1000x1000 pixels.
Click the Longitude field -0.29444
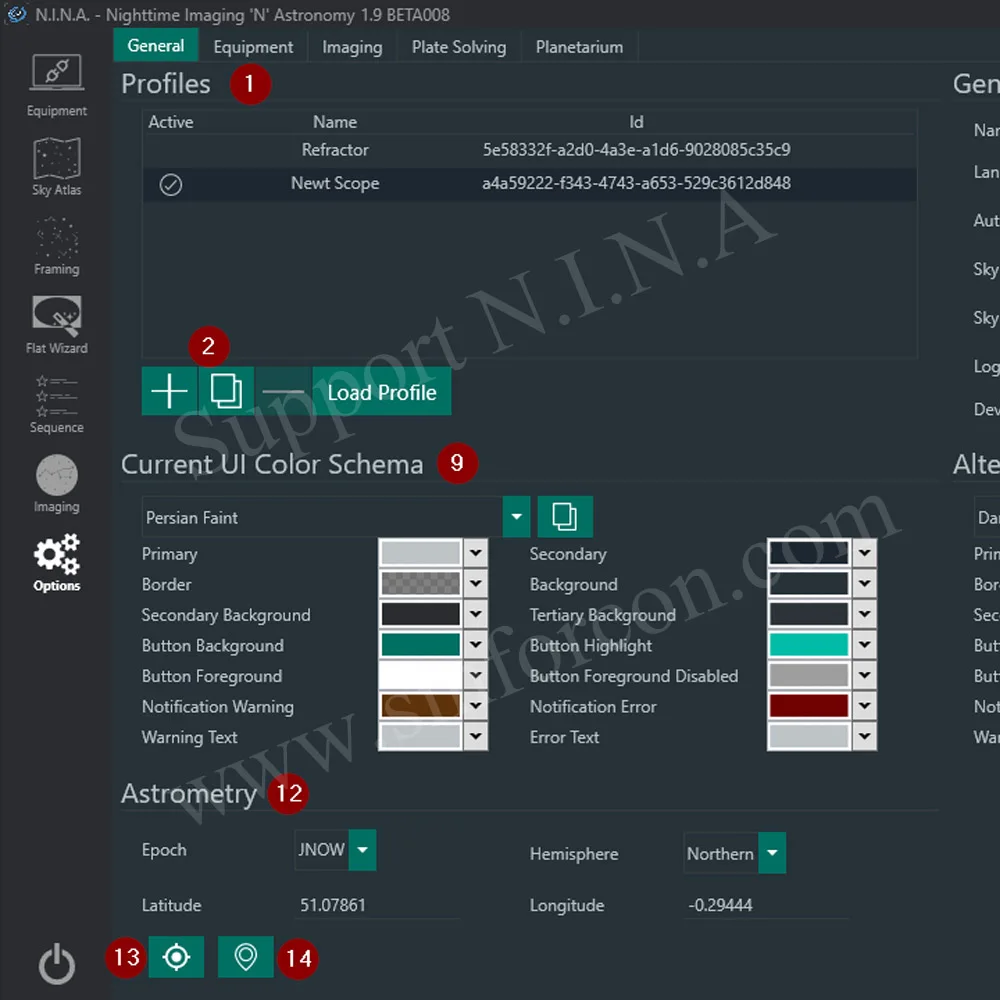click(767, 904)
